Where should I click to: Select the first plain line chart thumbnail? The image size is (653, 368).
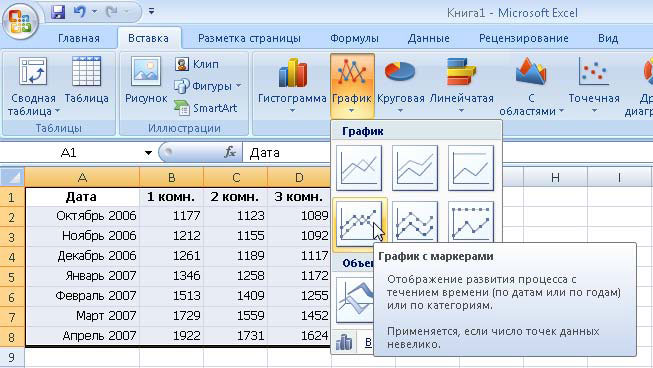coord(359,168)
